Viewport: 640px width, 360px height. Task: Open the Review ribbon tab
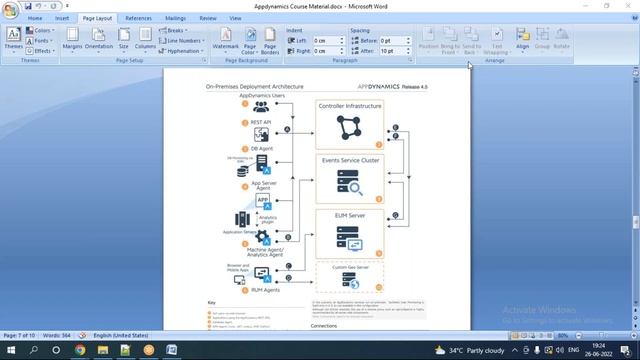click(x=208, y=18)
